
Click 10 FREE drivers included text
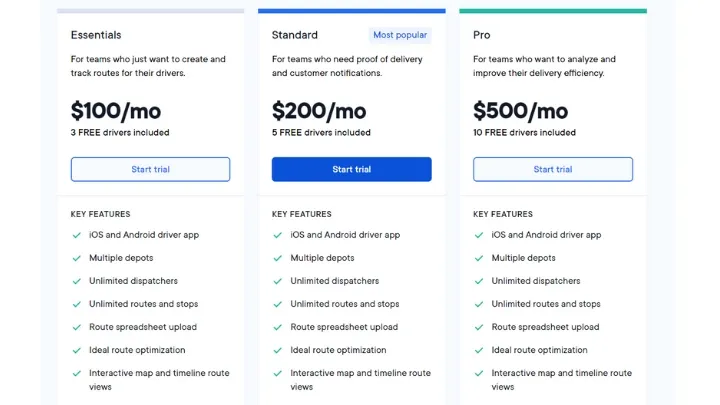coord(524,132)
